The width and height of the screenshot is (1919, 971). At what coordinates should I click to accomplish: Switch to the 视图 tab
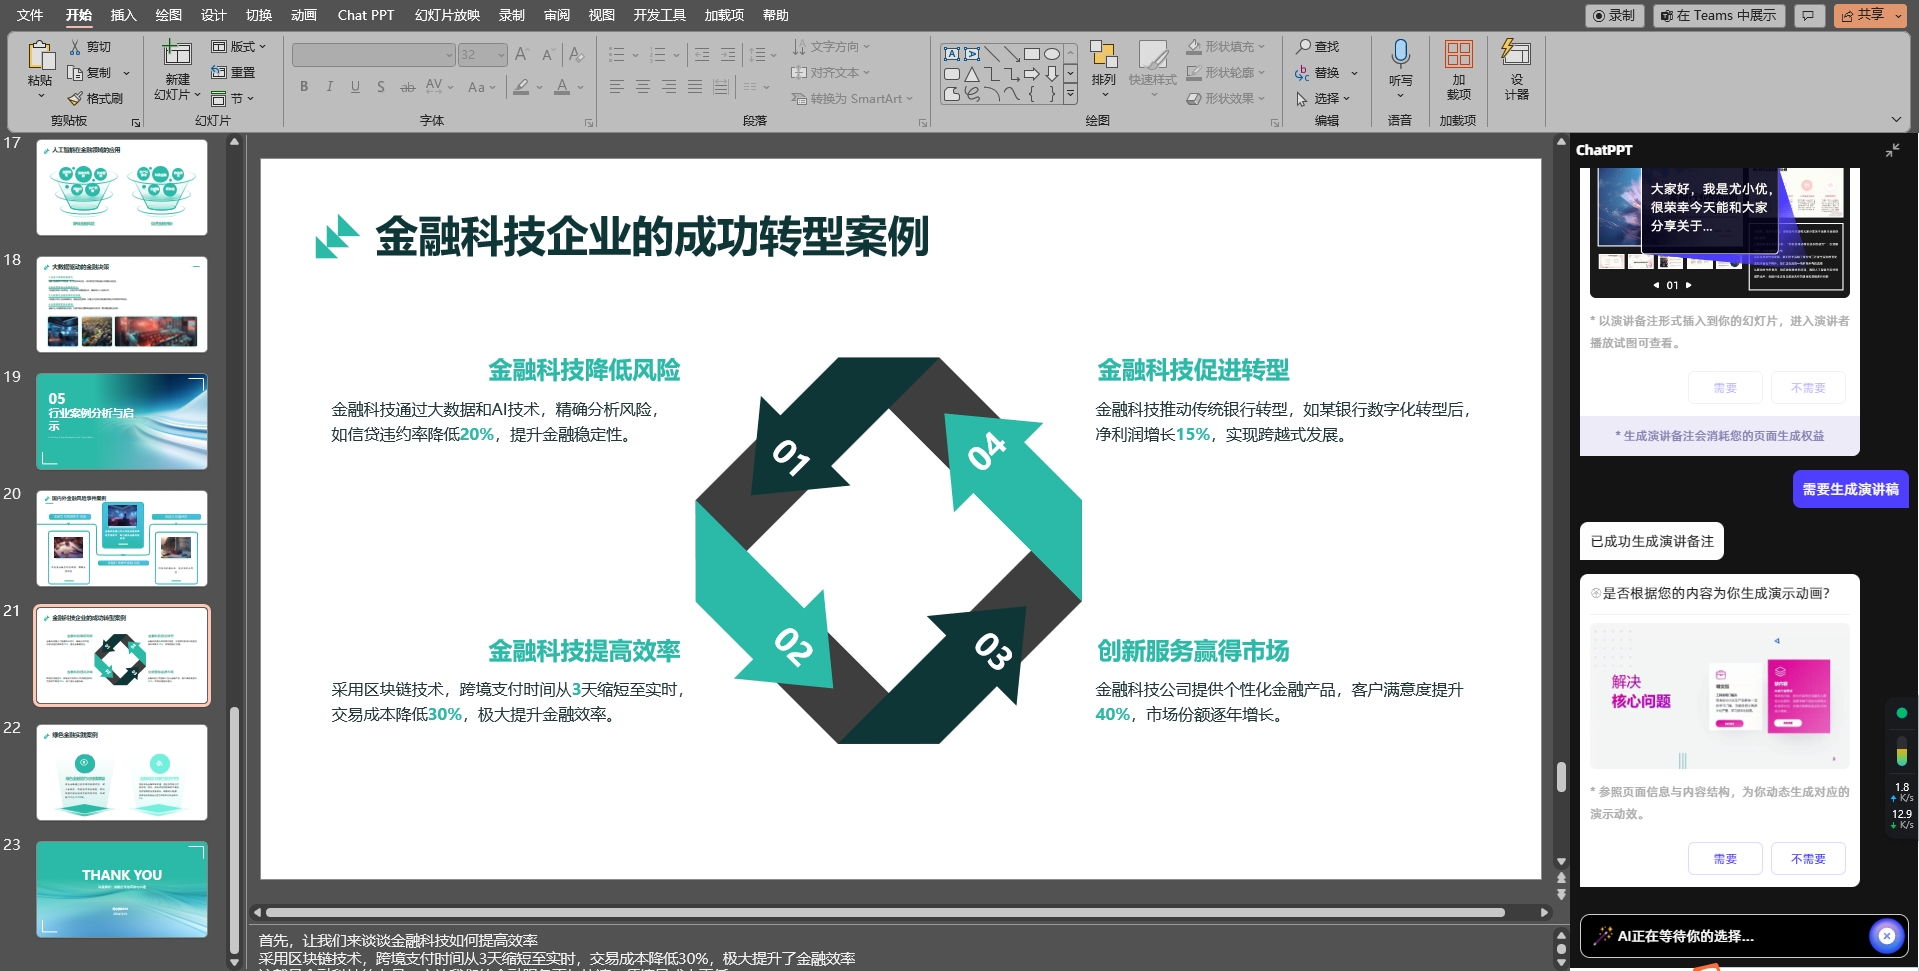click(x=602, y=15)
